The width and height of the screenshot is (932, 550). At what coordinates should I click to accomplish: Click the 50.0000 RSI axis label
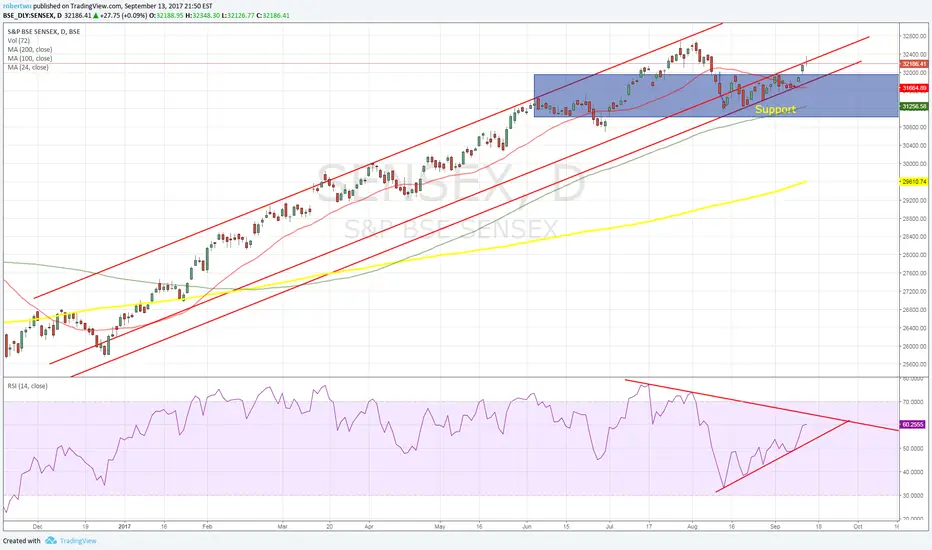pyautogui.click(x=913, y=448)
